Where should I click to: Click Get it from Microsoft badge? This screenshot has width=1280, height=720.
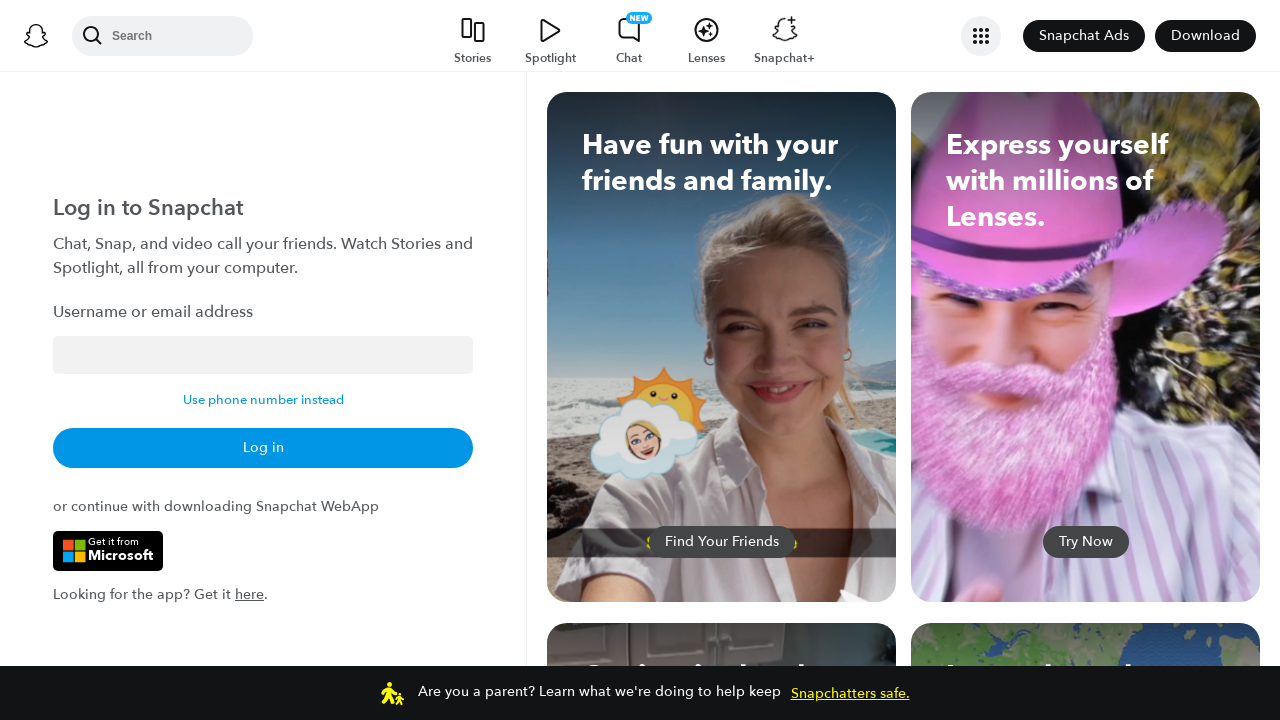108,551
